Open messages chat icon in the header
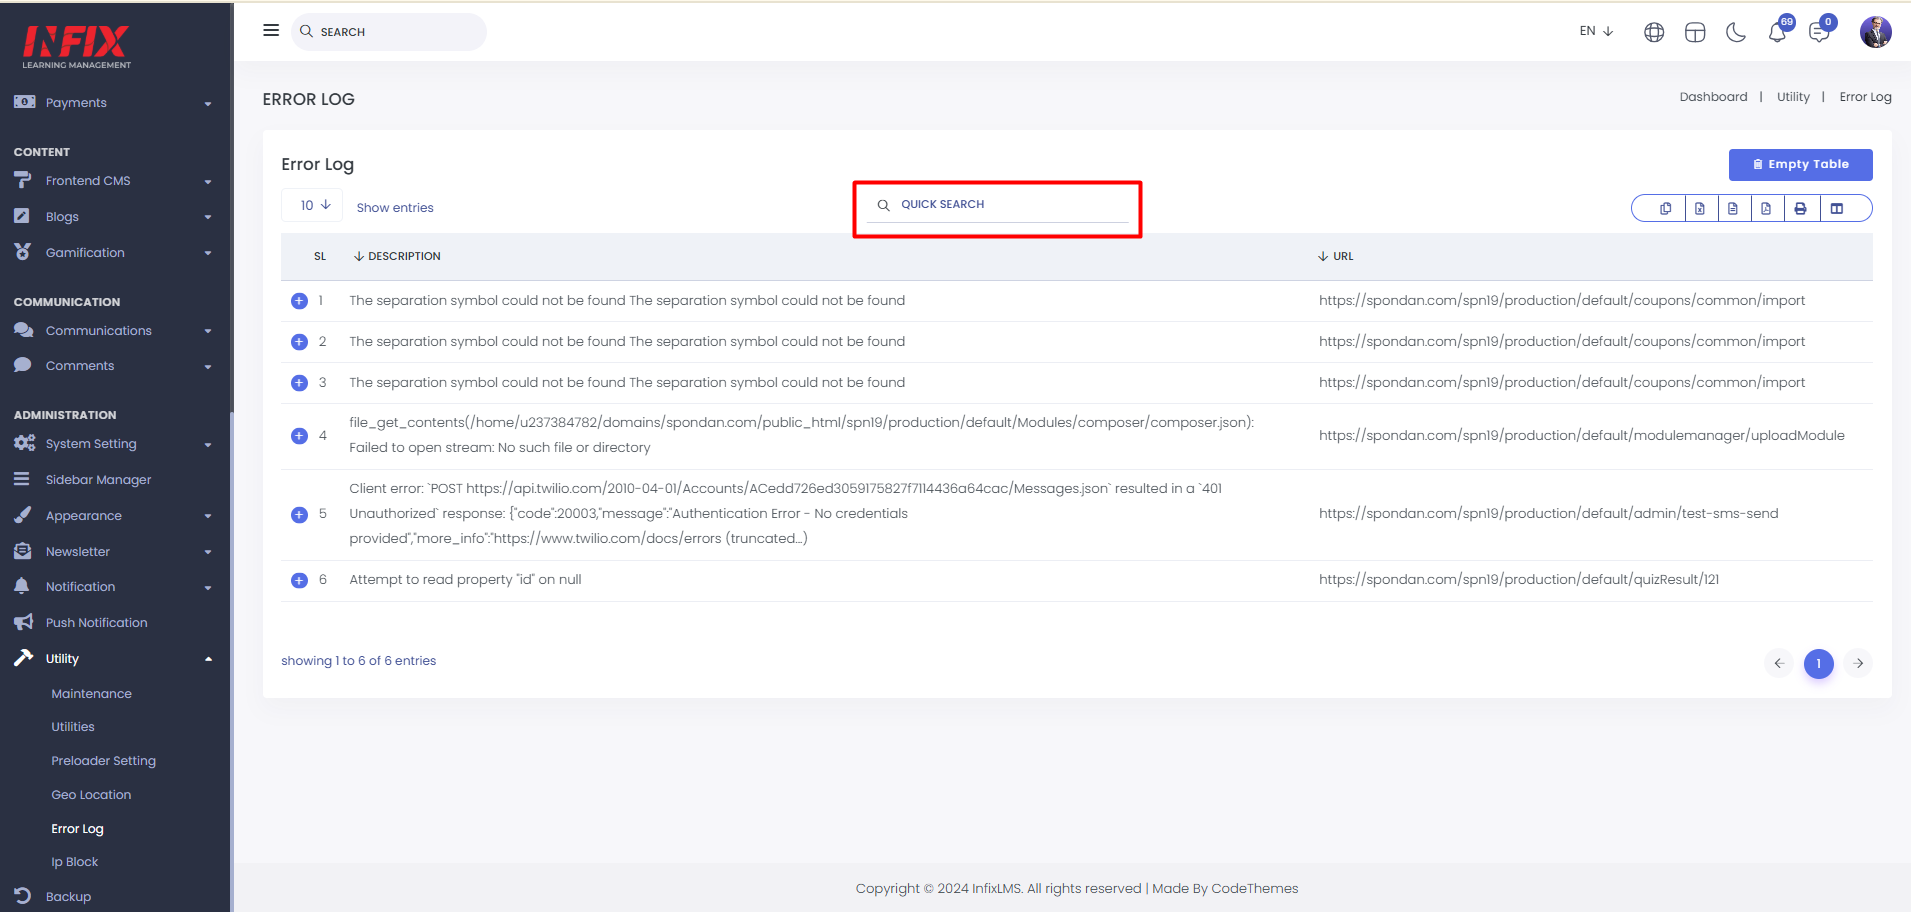Screen dimensions: 1911x912 coord(1820,31)
